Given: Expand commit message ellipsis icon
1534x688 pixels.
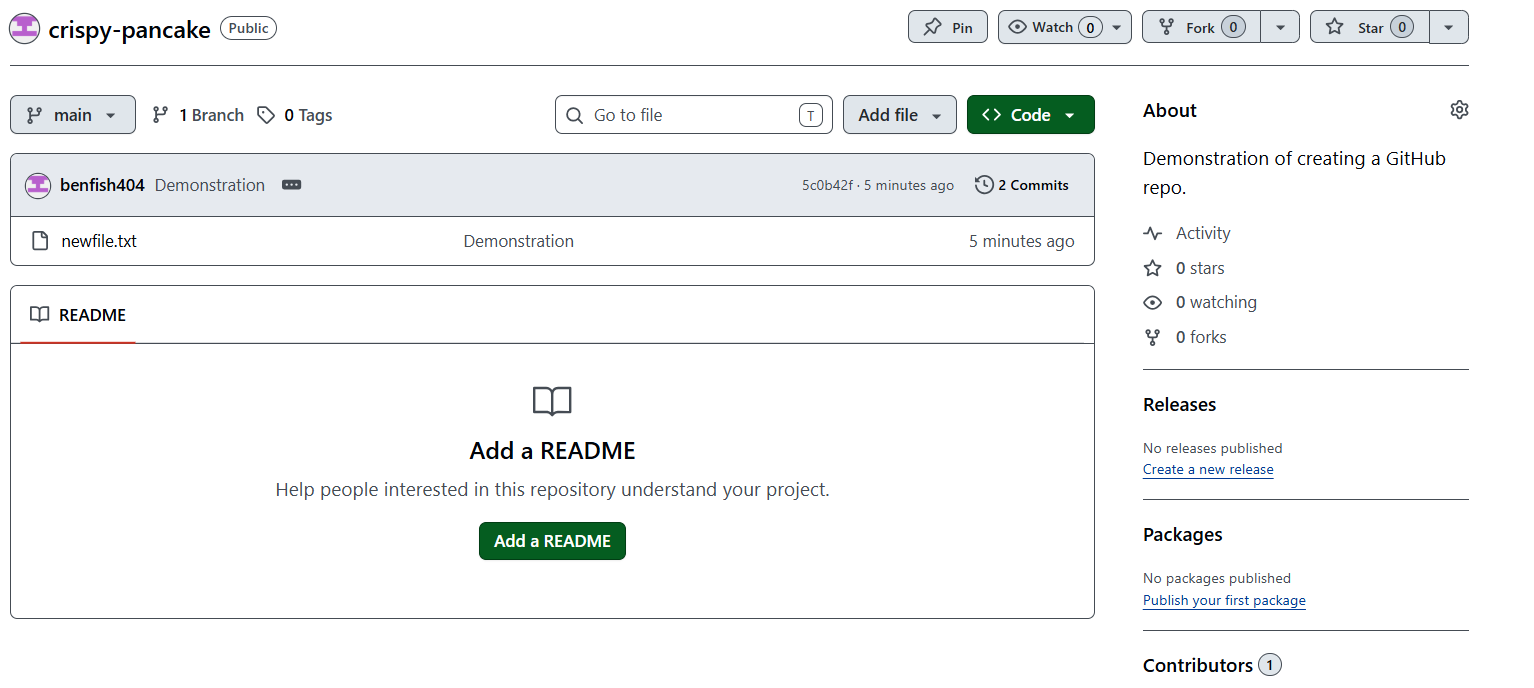Looking at the screenshot, I should [x=291, y=185].
